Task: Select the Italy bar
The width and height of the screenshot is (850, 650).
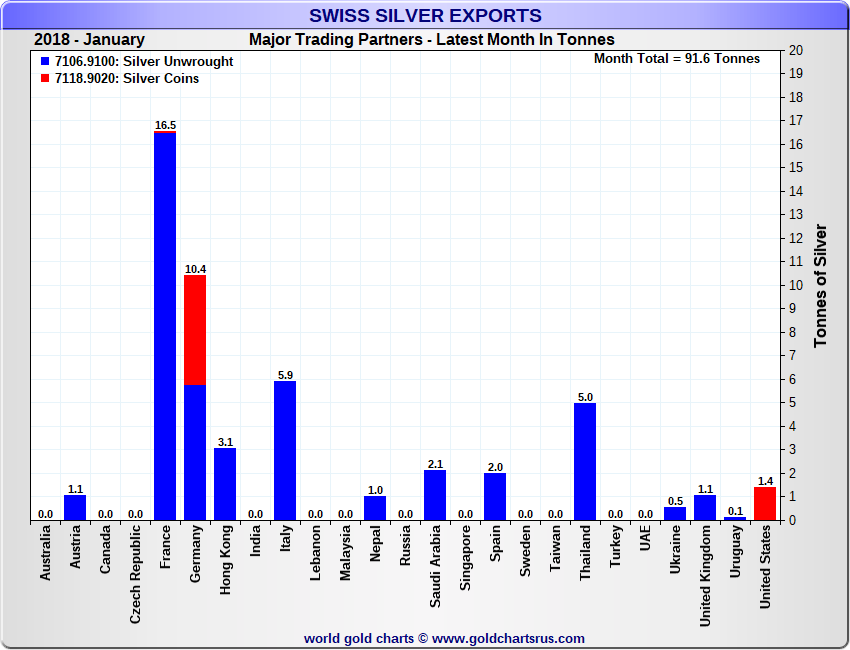Action: pos(285,451)
